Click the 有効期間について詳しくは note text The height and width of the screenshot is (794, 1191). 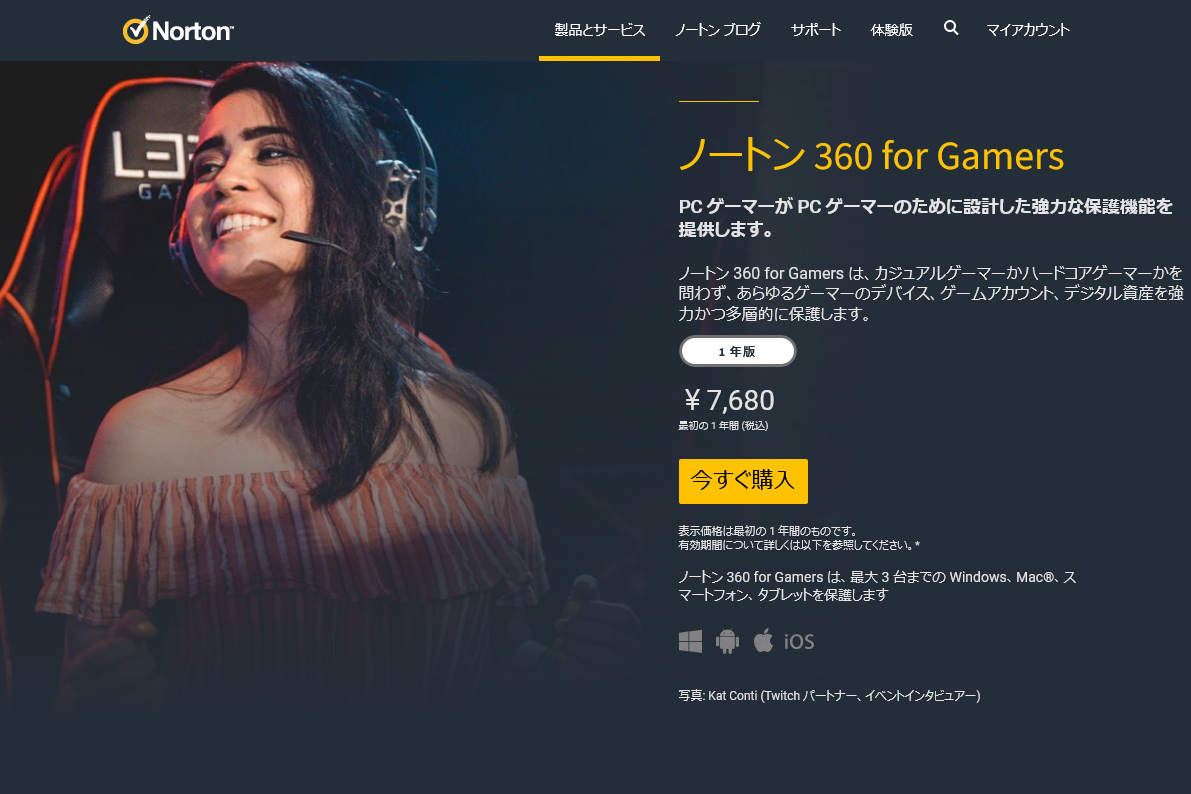tap(799, 545)
